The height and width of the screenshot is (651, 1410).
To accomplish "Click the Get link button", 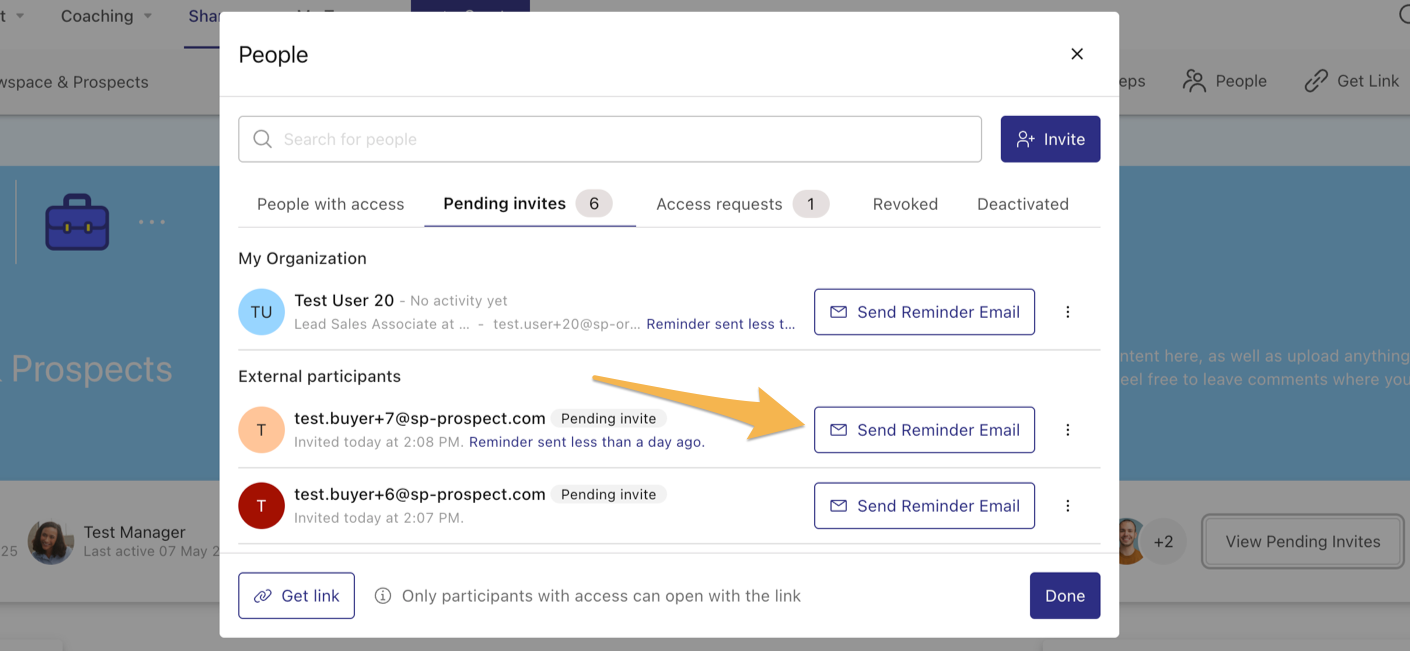I will [296, 596].
